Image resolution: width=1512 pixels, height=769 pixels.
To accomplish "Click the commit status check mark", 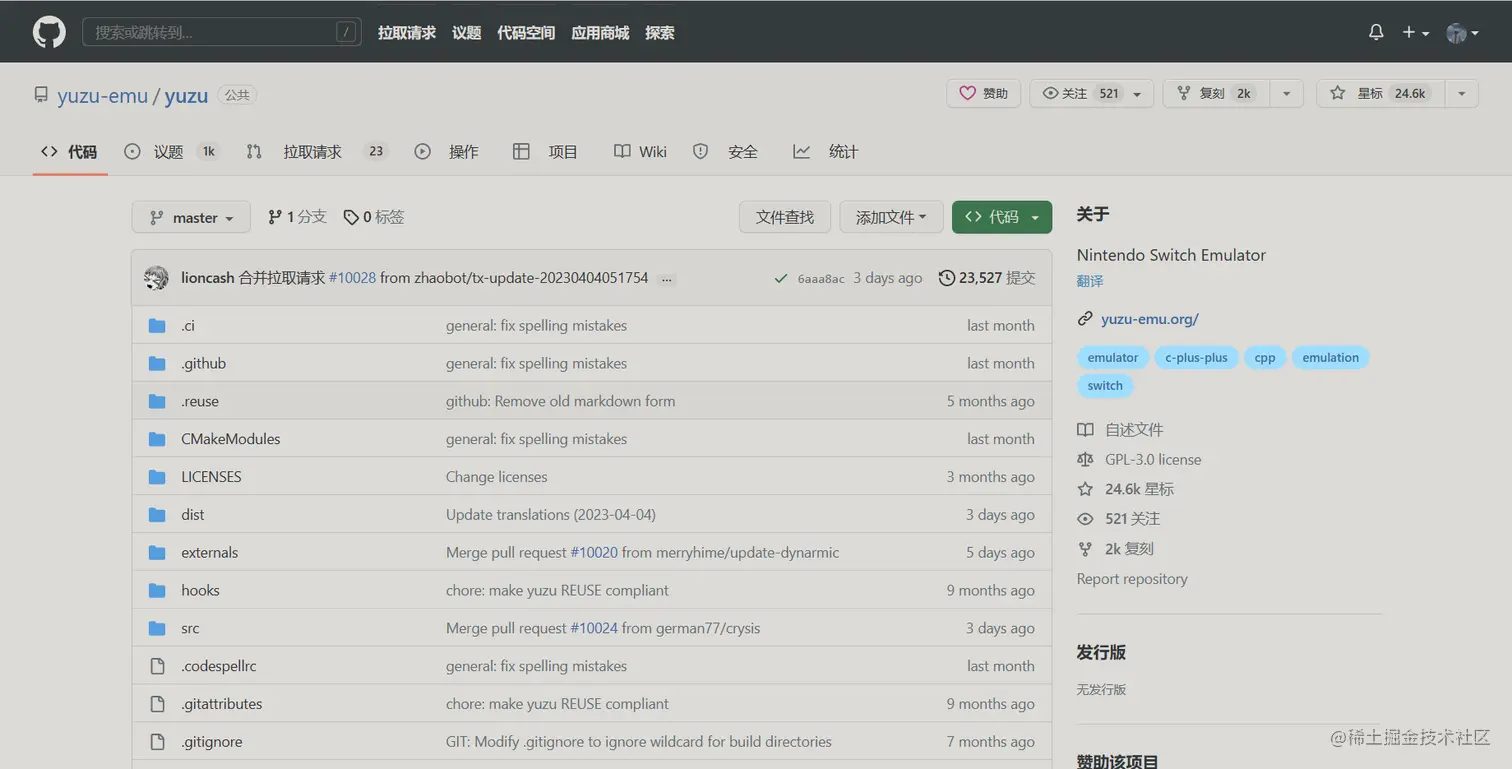I will pyautogui.click(x=780, y=278).
